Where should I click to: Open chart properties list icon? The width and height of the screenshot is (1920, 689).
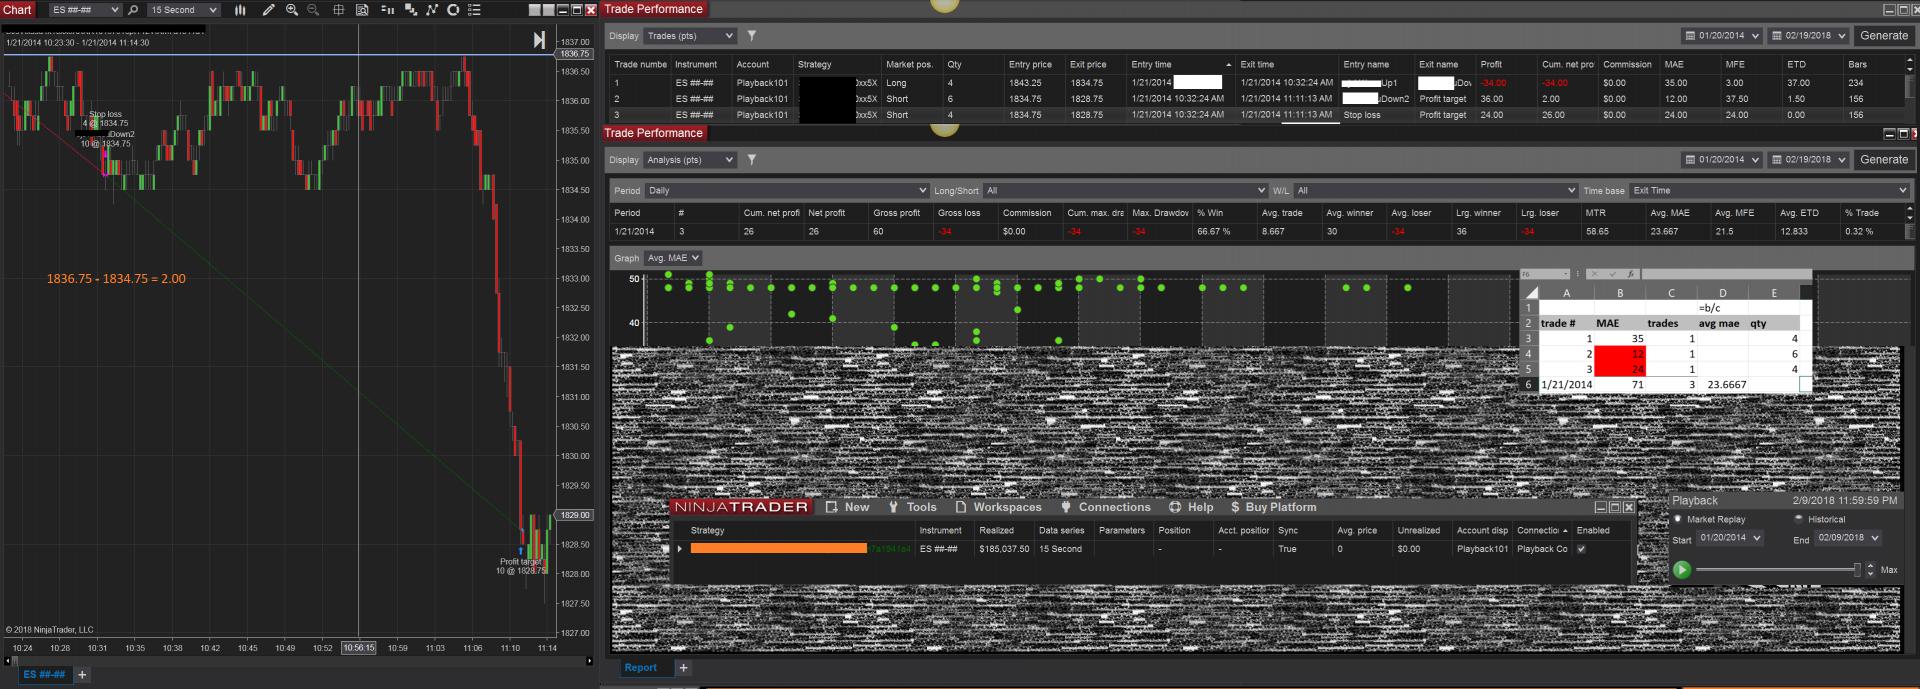point(475,10)
